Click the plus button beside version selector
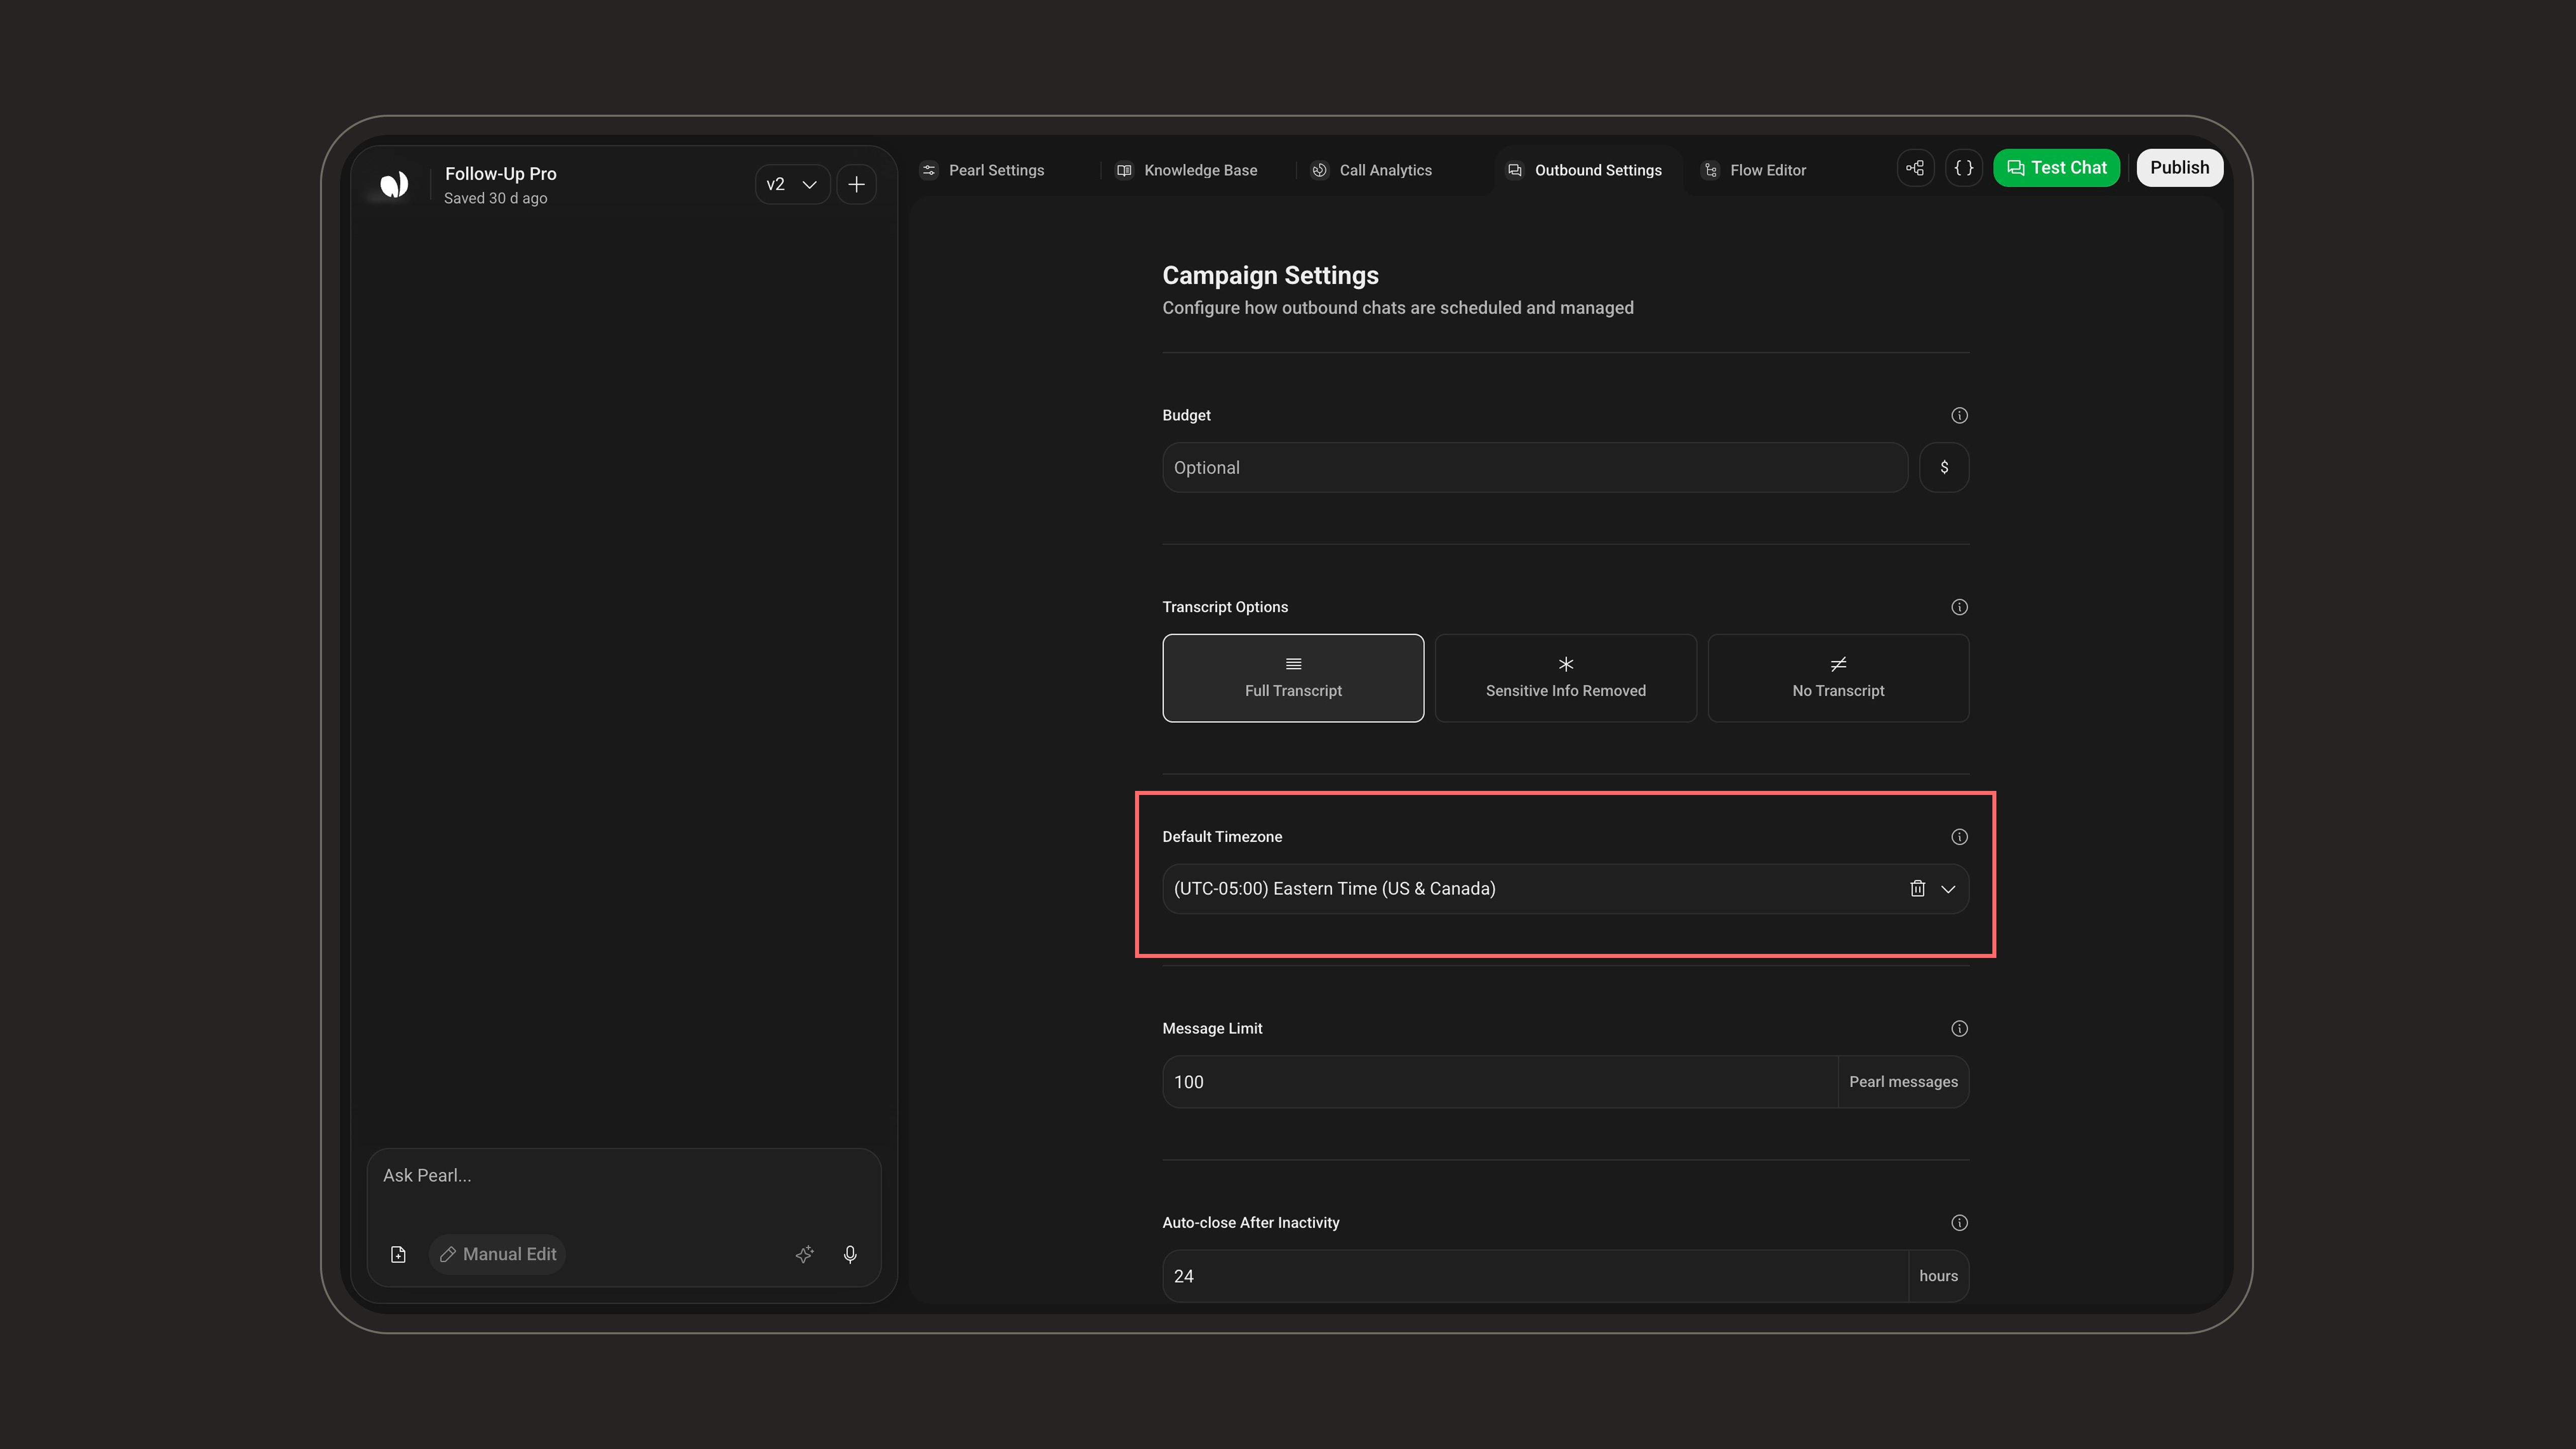Image resolution: width=2576 pixels, height=1449 pixels. pos(857,184)
